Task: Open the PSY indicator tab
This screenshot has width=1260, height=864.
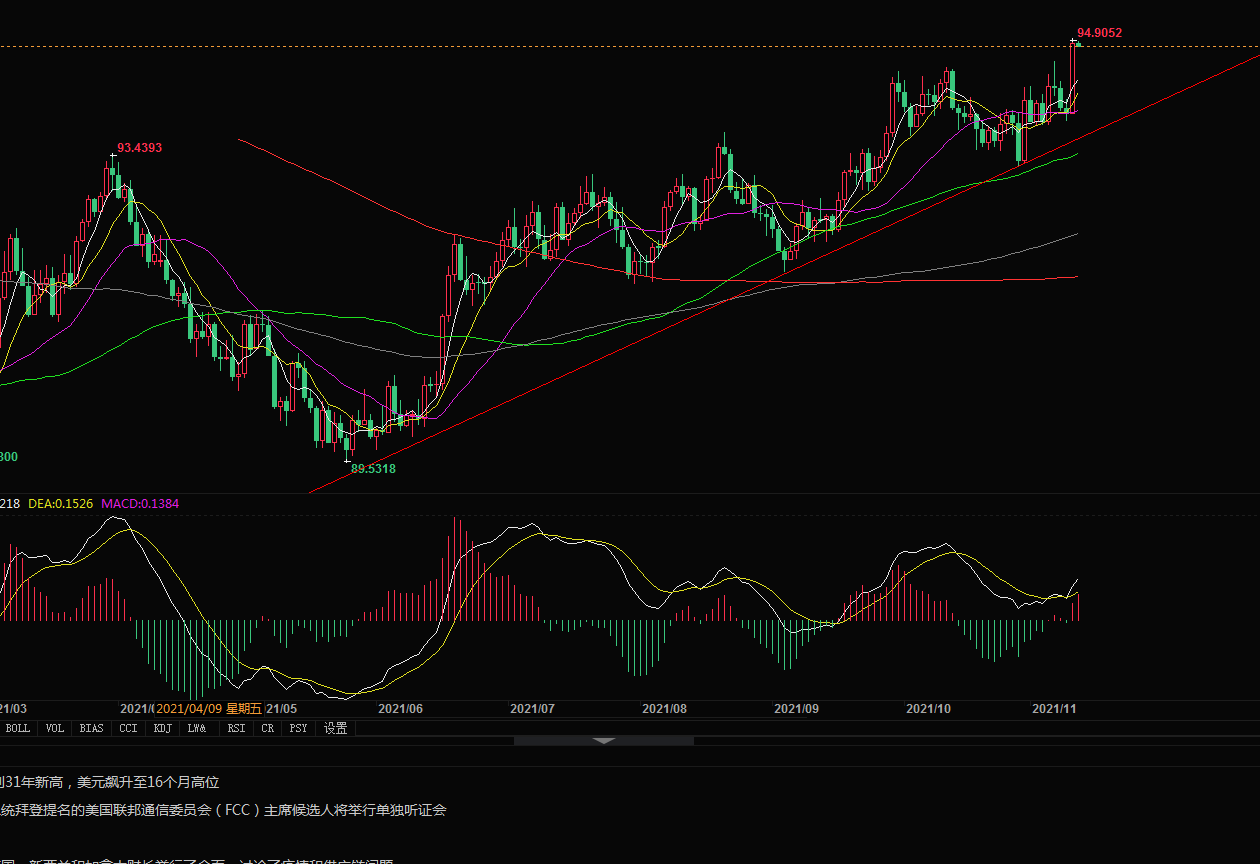Action: pyautogui.click(x=298, y=728)
